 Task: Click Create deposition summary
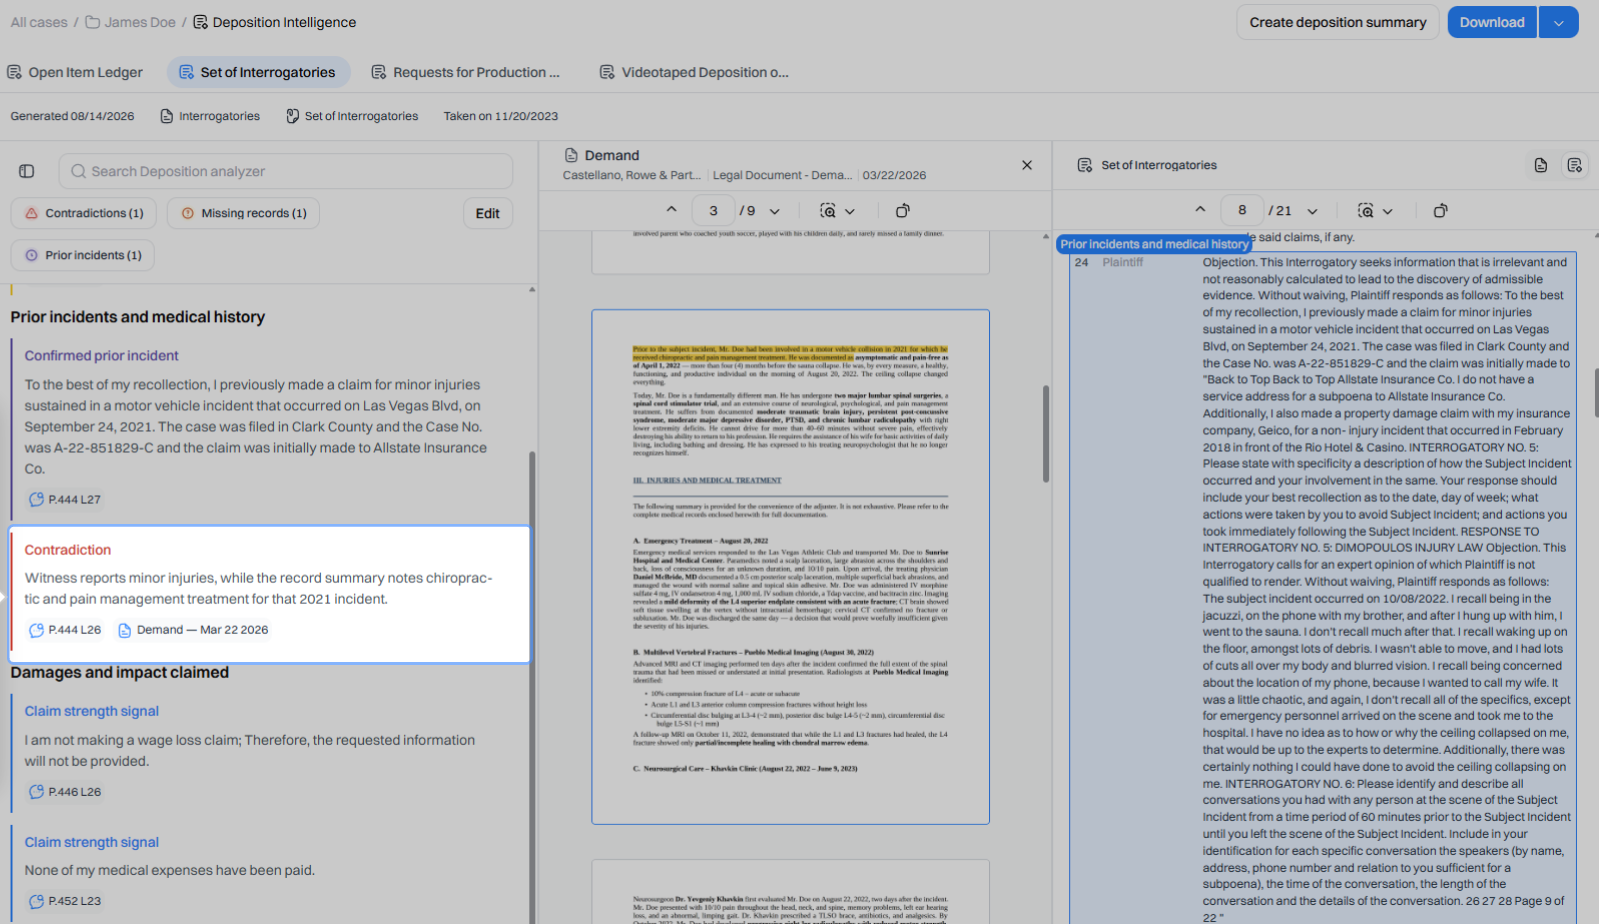tap(1338, 22)
